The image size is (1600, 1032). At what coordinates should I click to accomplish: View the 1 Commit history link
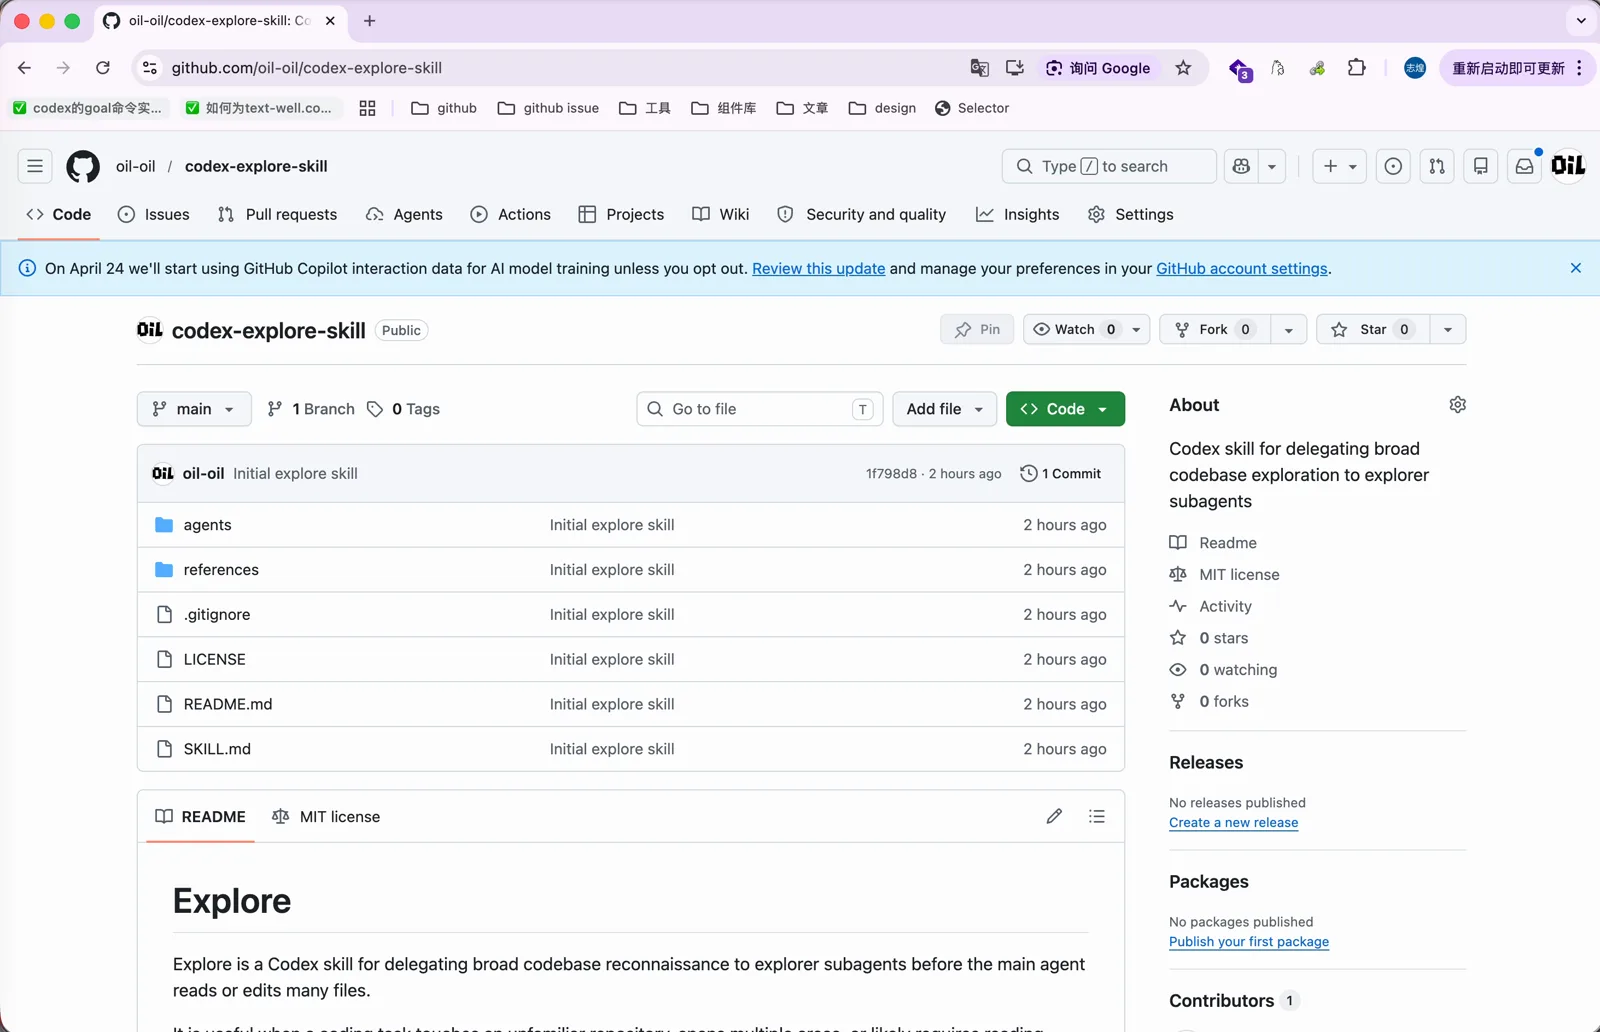pyautogui.click(x=1061, y=474)
